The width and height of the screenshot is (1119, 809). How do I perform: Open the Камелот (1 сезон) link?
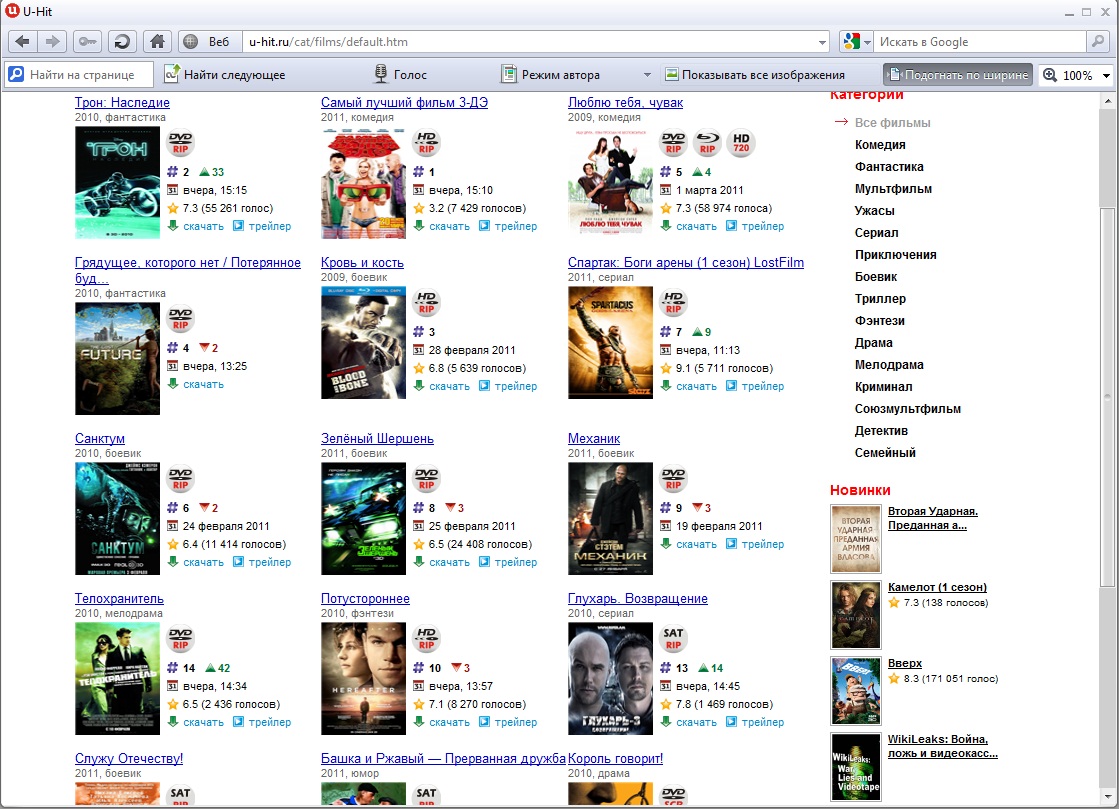[937, 587]
